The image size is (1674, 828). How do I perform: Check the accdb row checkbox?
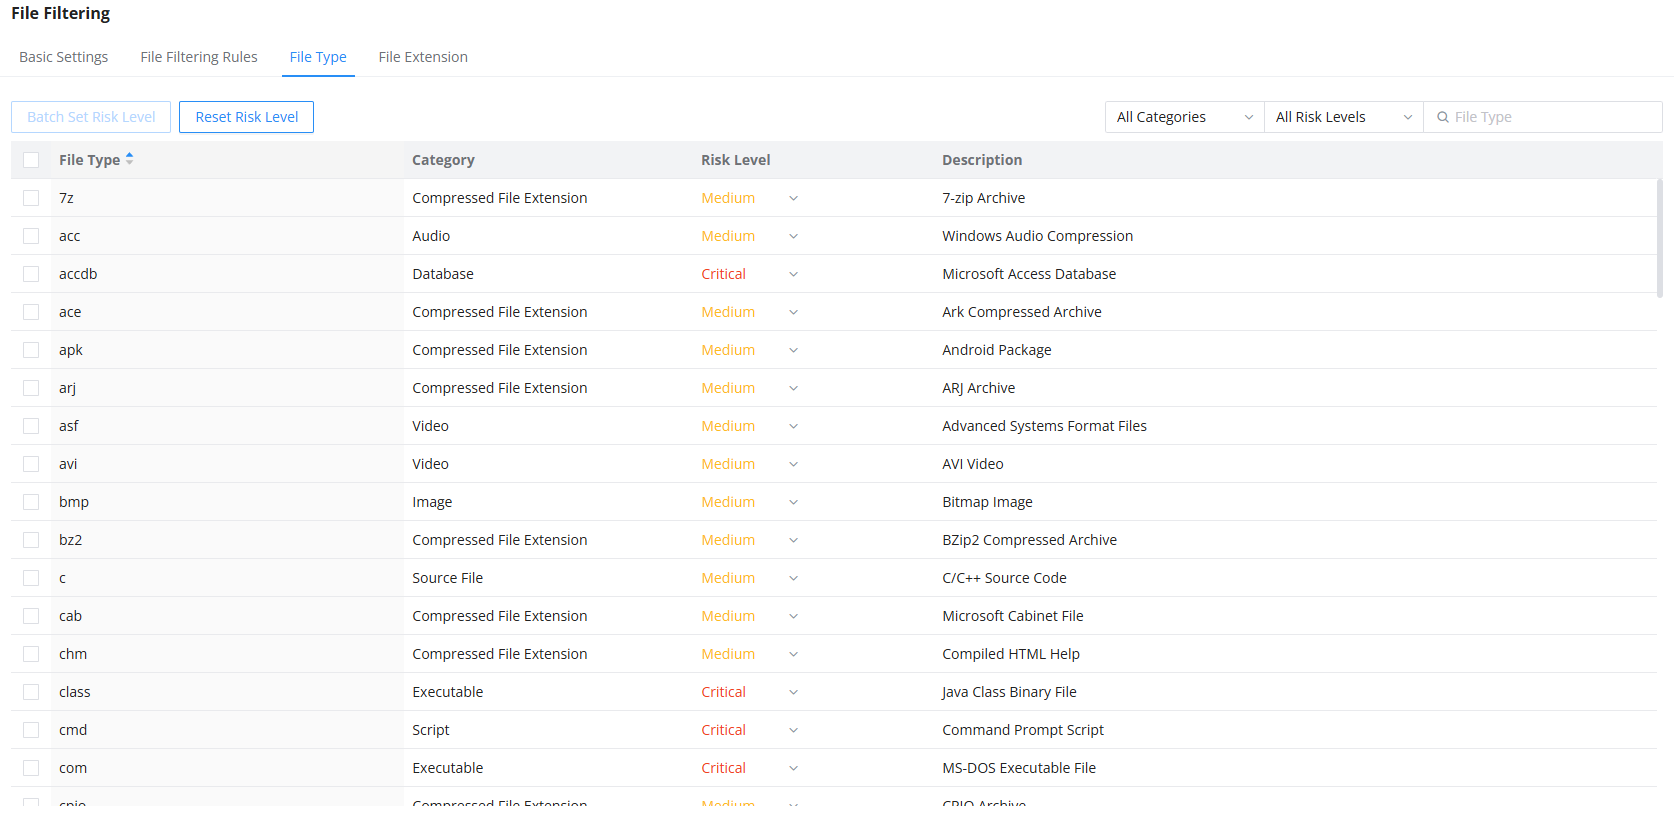click(31, 274)
